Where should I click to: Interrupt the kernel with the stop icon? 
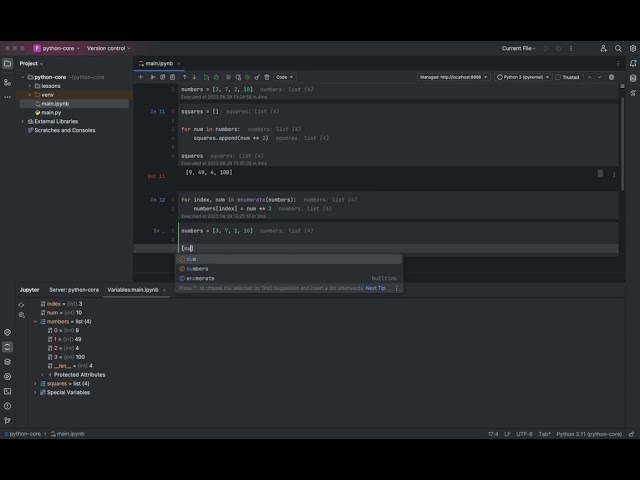pos(228,77)
